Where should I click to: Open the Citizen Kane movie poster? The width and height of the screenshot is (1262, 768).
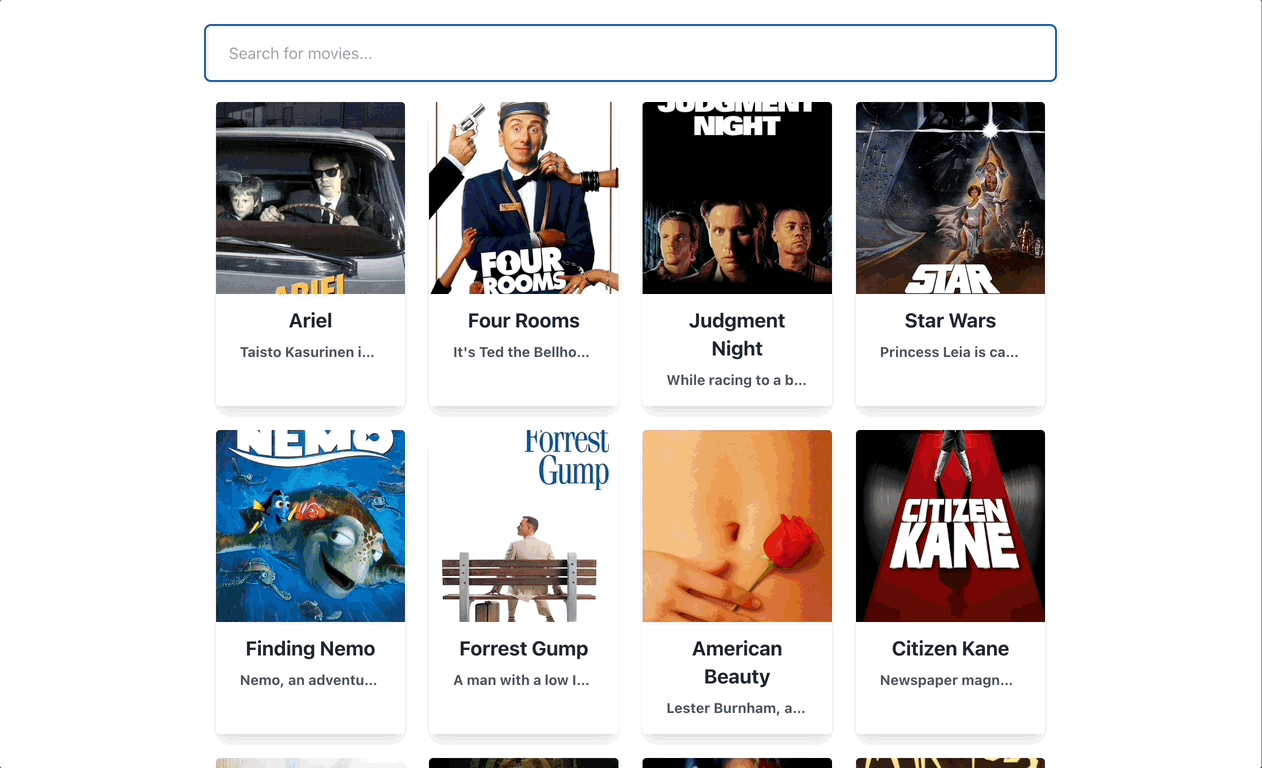click(x=950, y=525)
